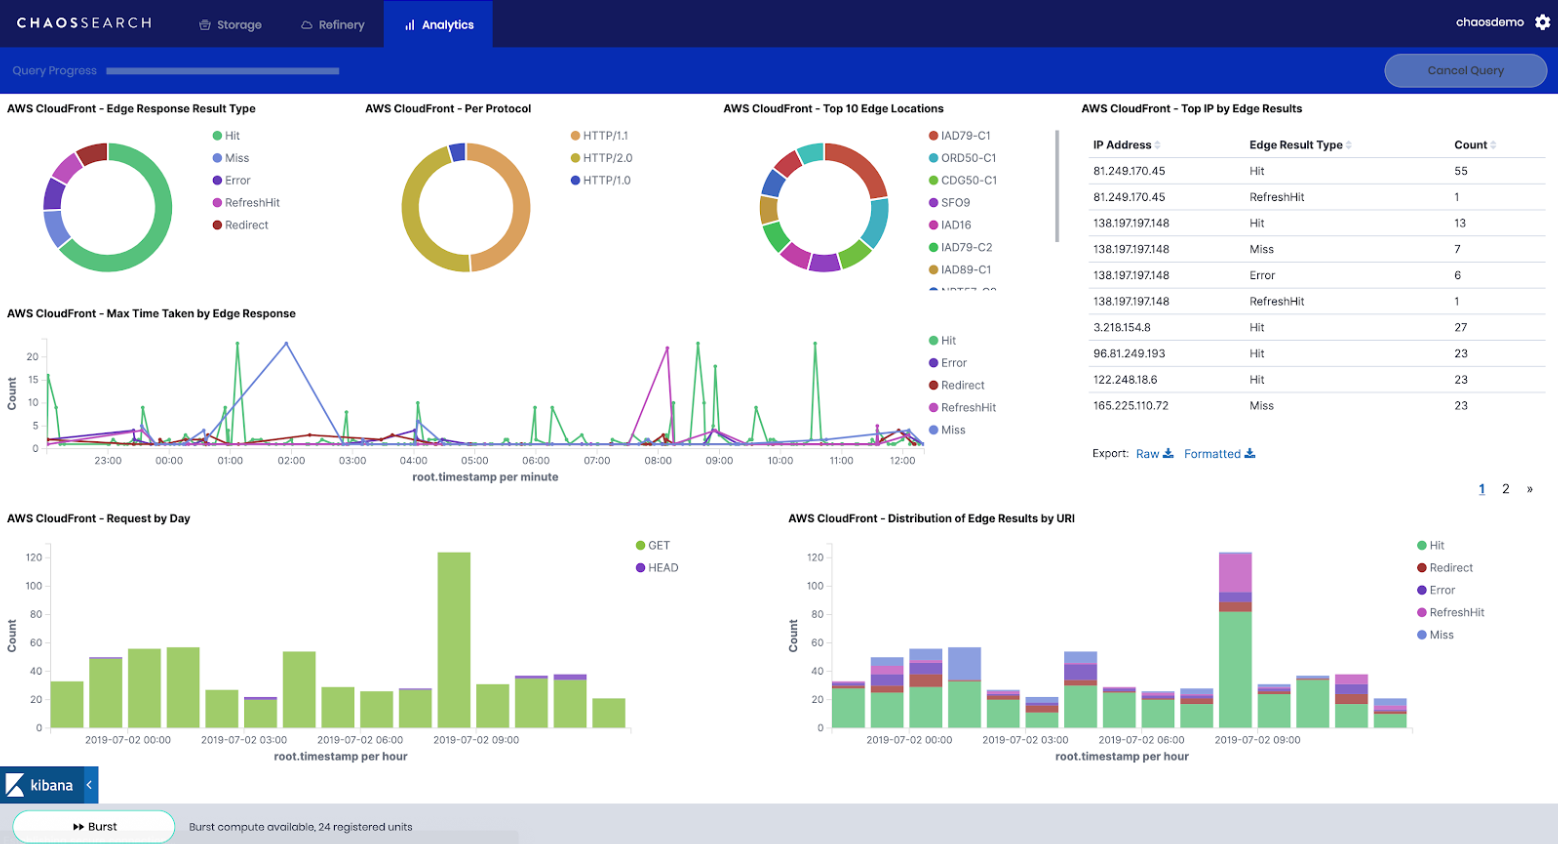Click the count value 55 in the table

[1461, 172]
